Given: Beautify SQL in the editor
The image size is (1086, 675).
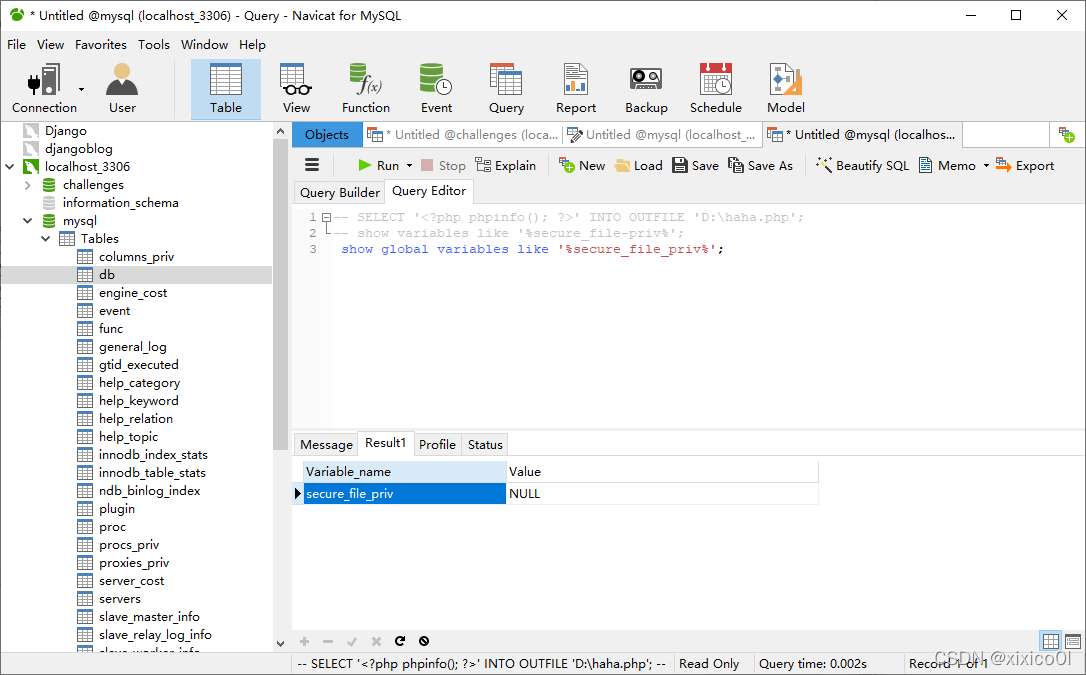Looking at the screenshot, I should click(x=862, y=165).
